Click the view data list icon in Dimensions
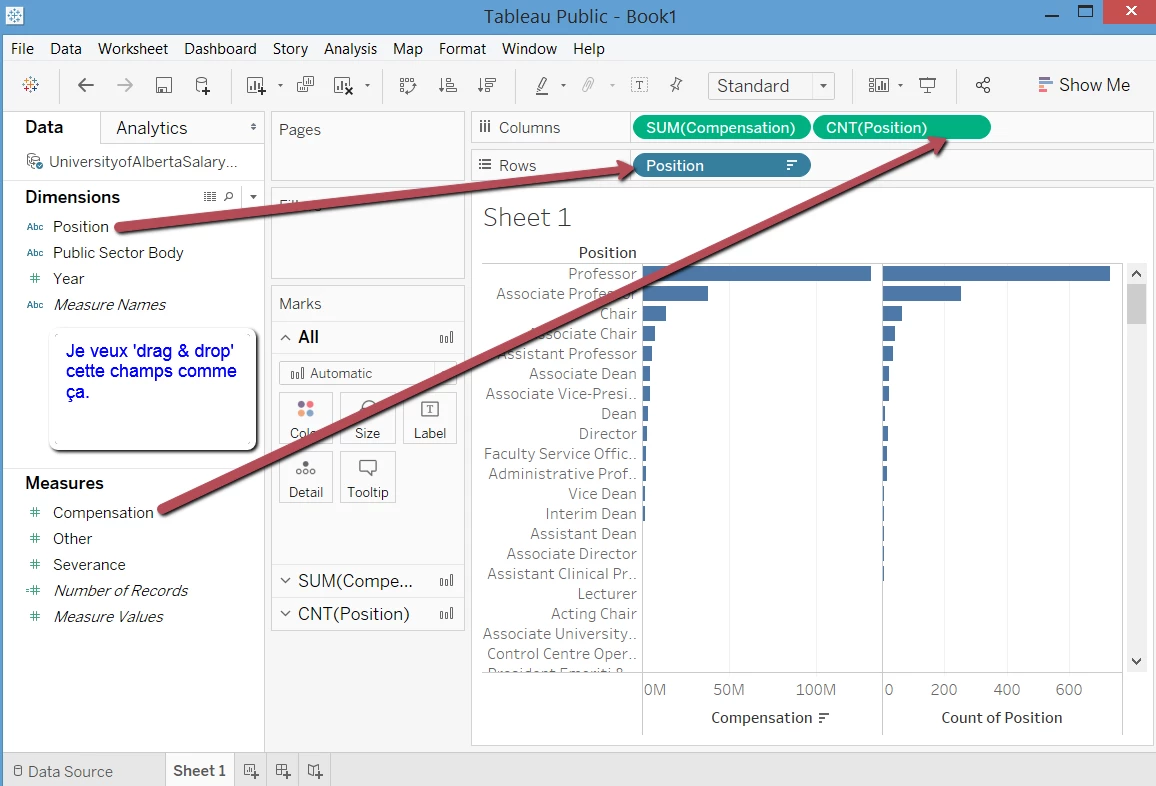The image size is (1156, 786). 210,197
